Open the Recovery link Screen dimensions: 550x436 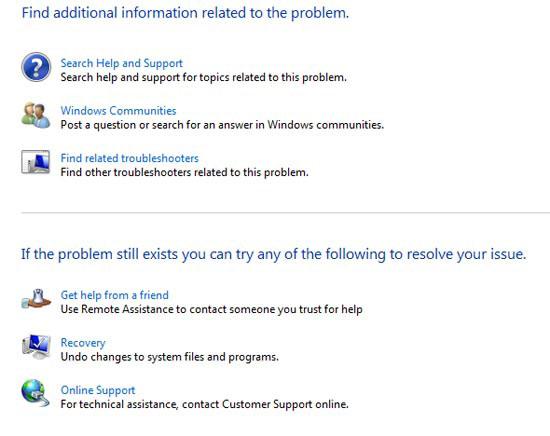pyautogui.click(x=83, y=343)
